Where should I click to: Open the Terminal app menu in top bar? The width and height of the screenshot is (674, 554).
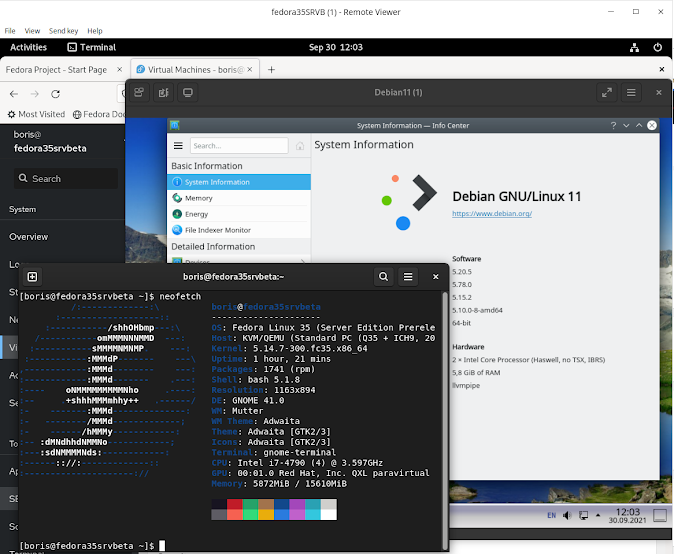tap(92, 47)
